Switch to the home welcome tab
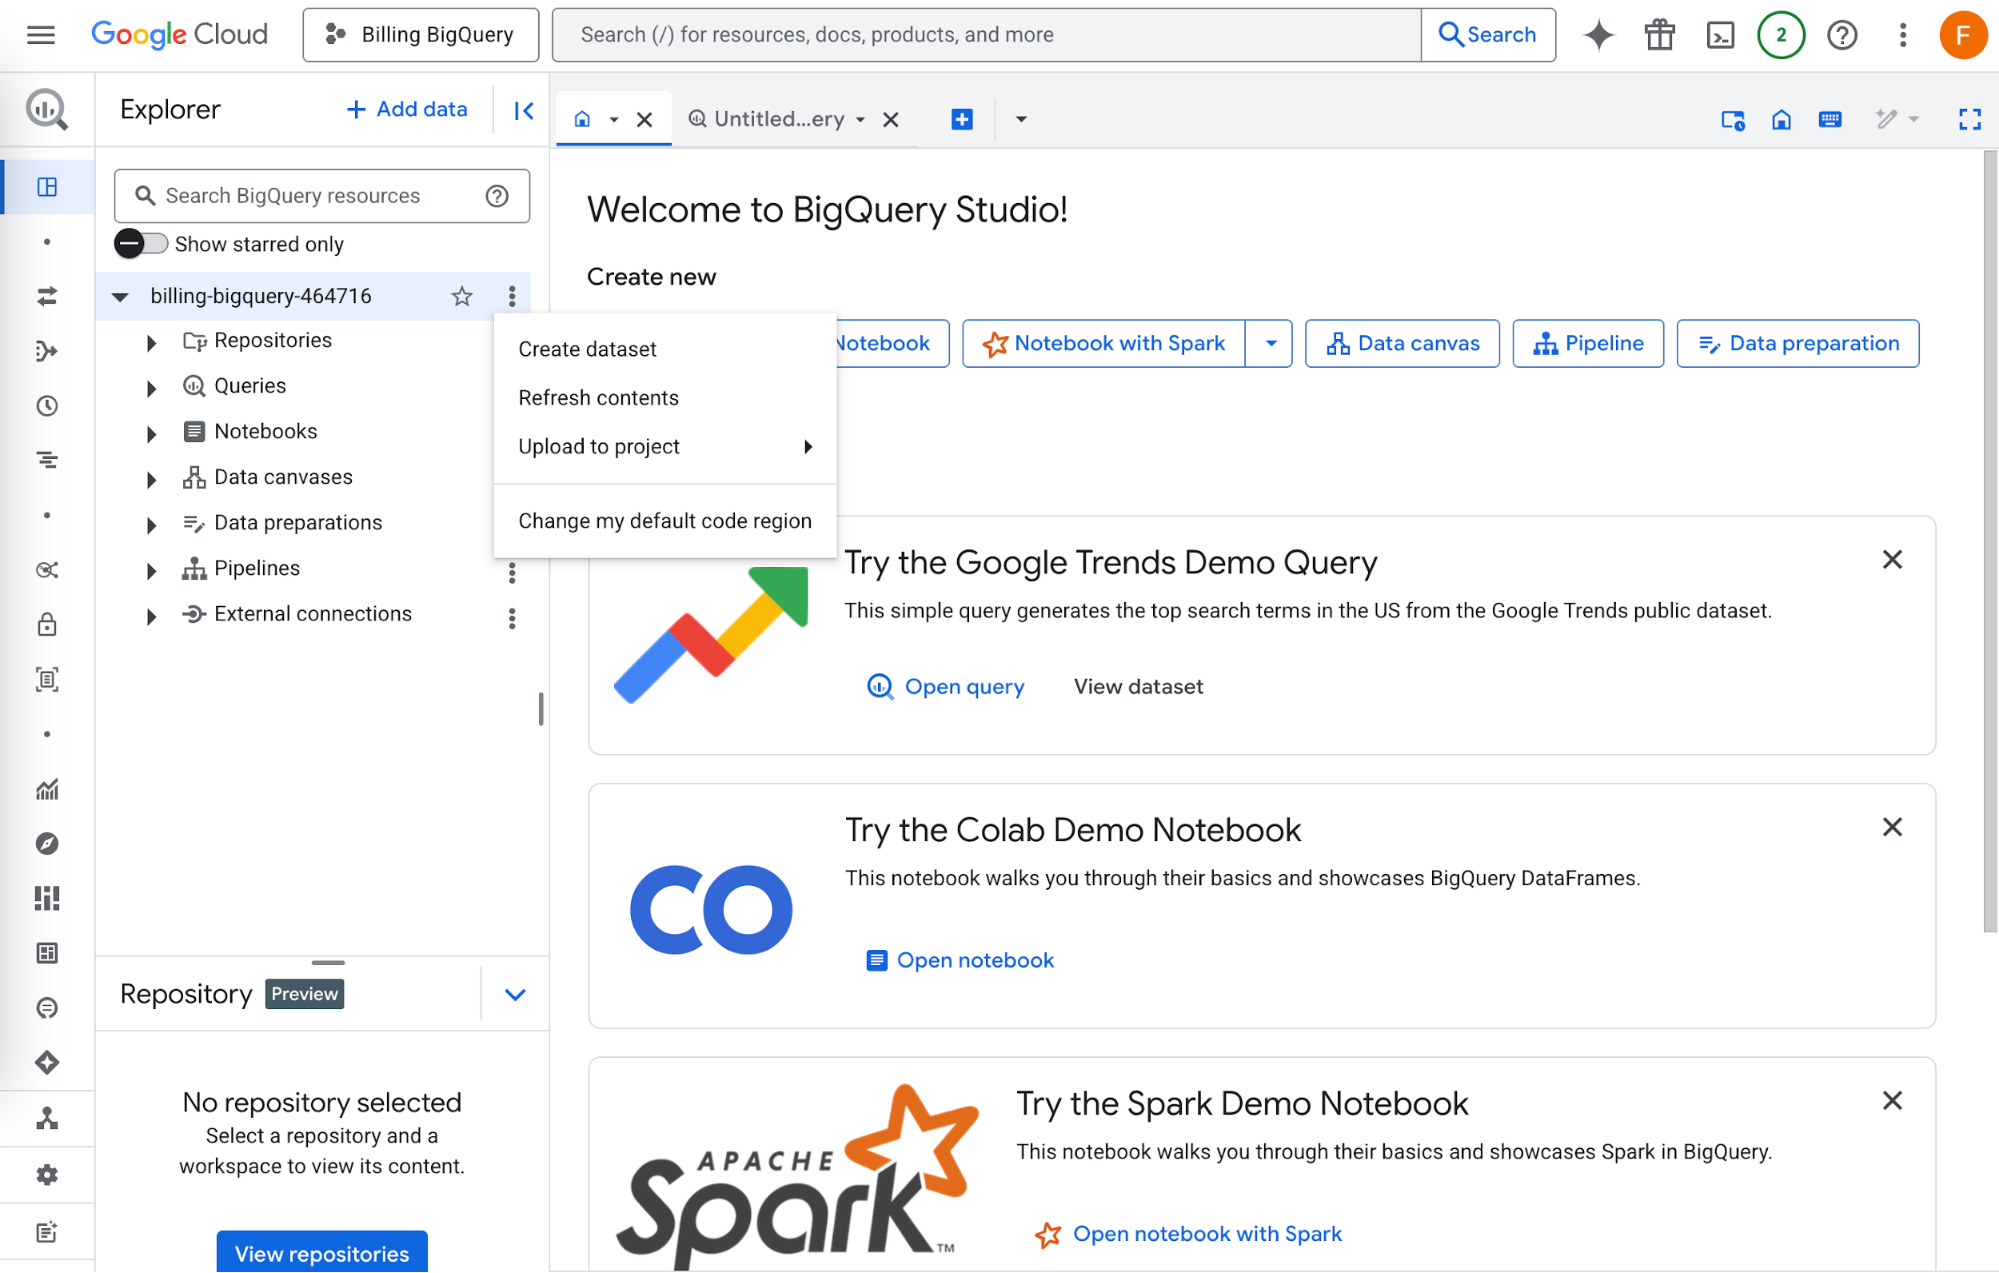This screenshot has height=1273, width=1999. (x=582, y=120)
